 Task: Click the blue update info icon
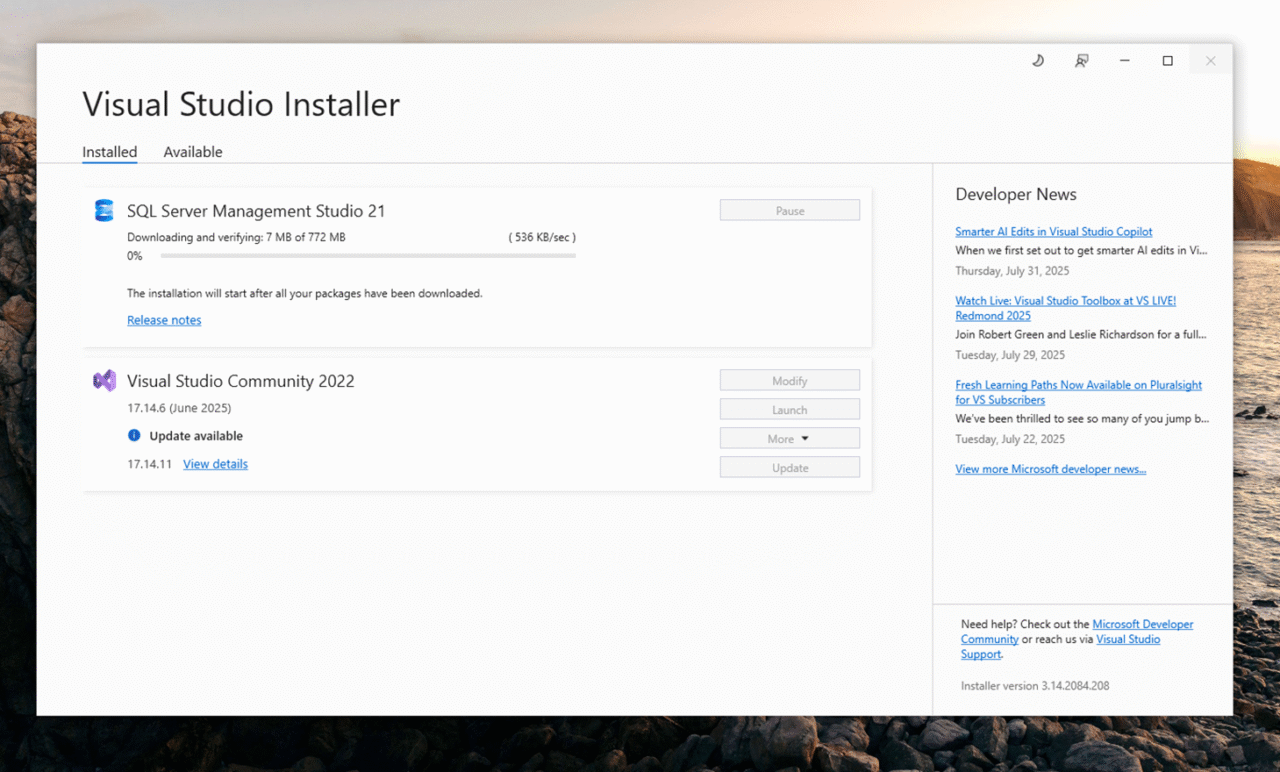coord(134,436)
